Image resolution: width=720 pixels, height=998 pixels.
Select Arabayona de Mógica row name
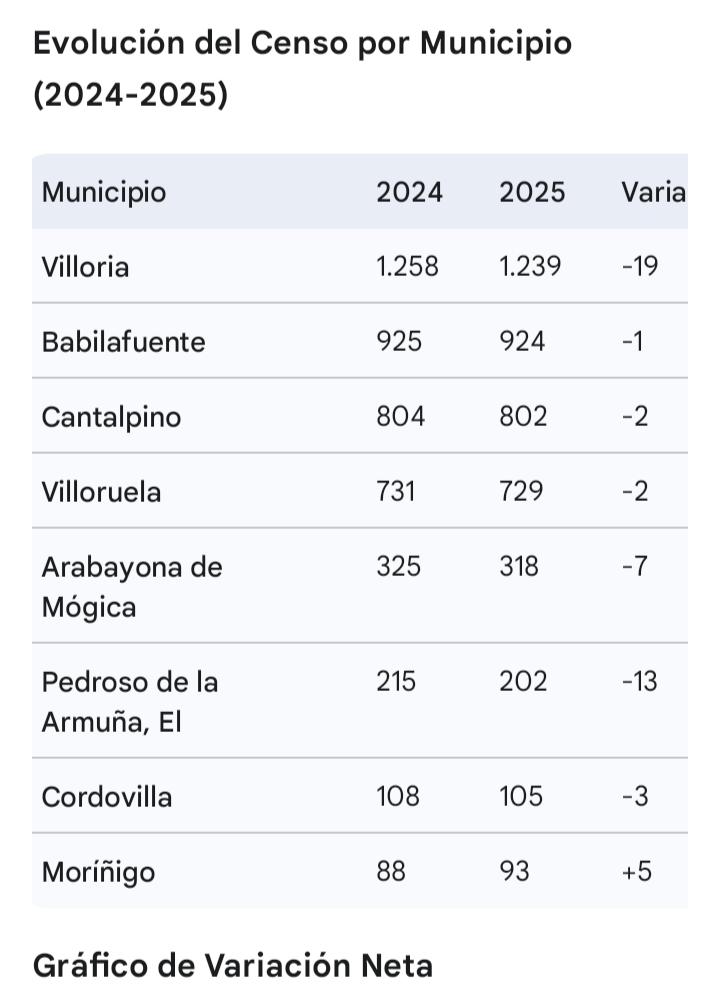tap(131, 586)
